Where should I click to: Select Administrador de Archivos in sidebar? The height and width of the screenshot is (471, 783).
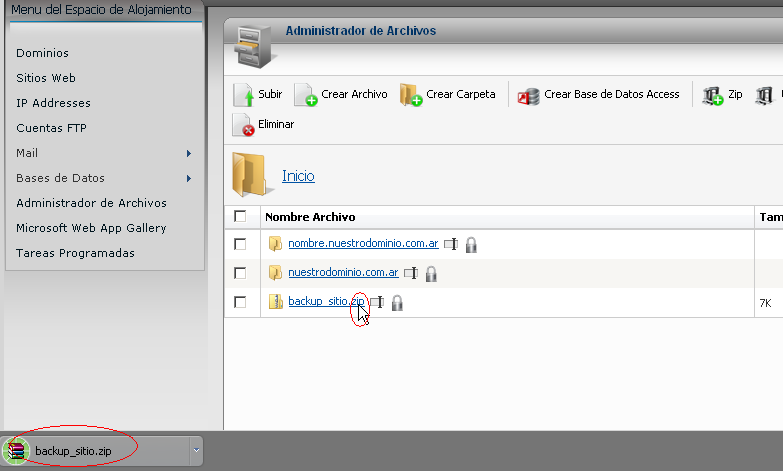click(x=91, y=203)
